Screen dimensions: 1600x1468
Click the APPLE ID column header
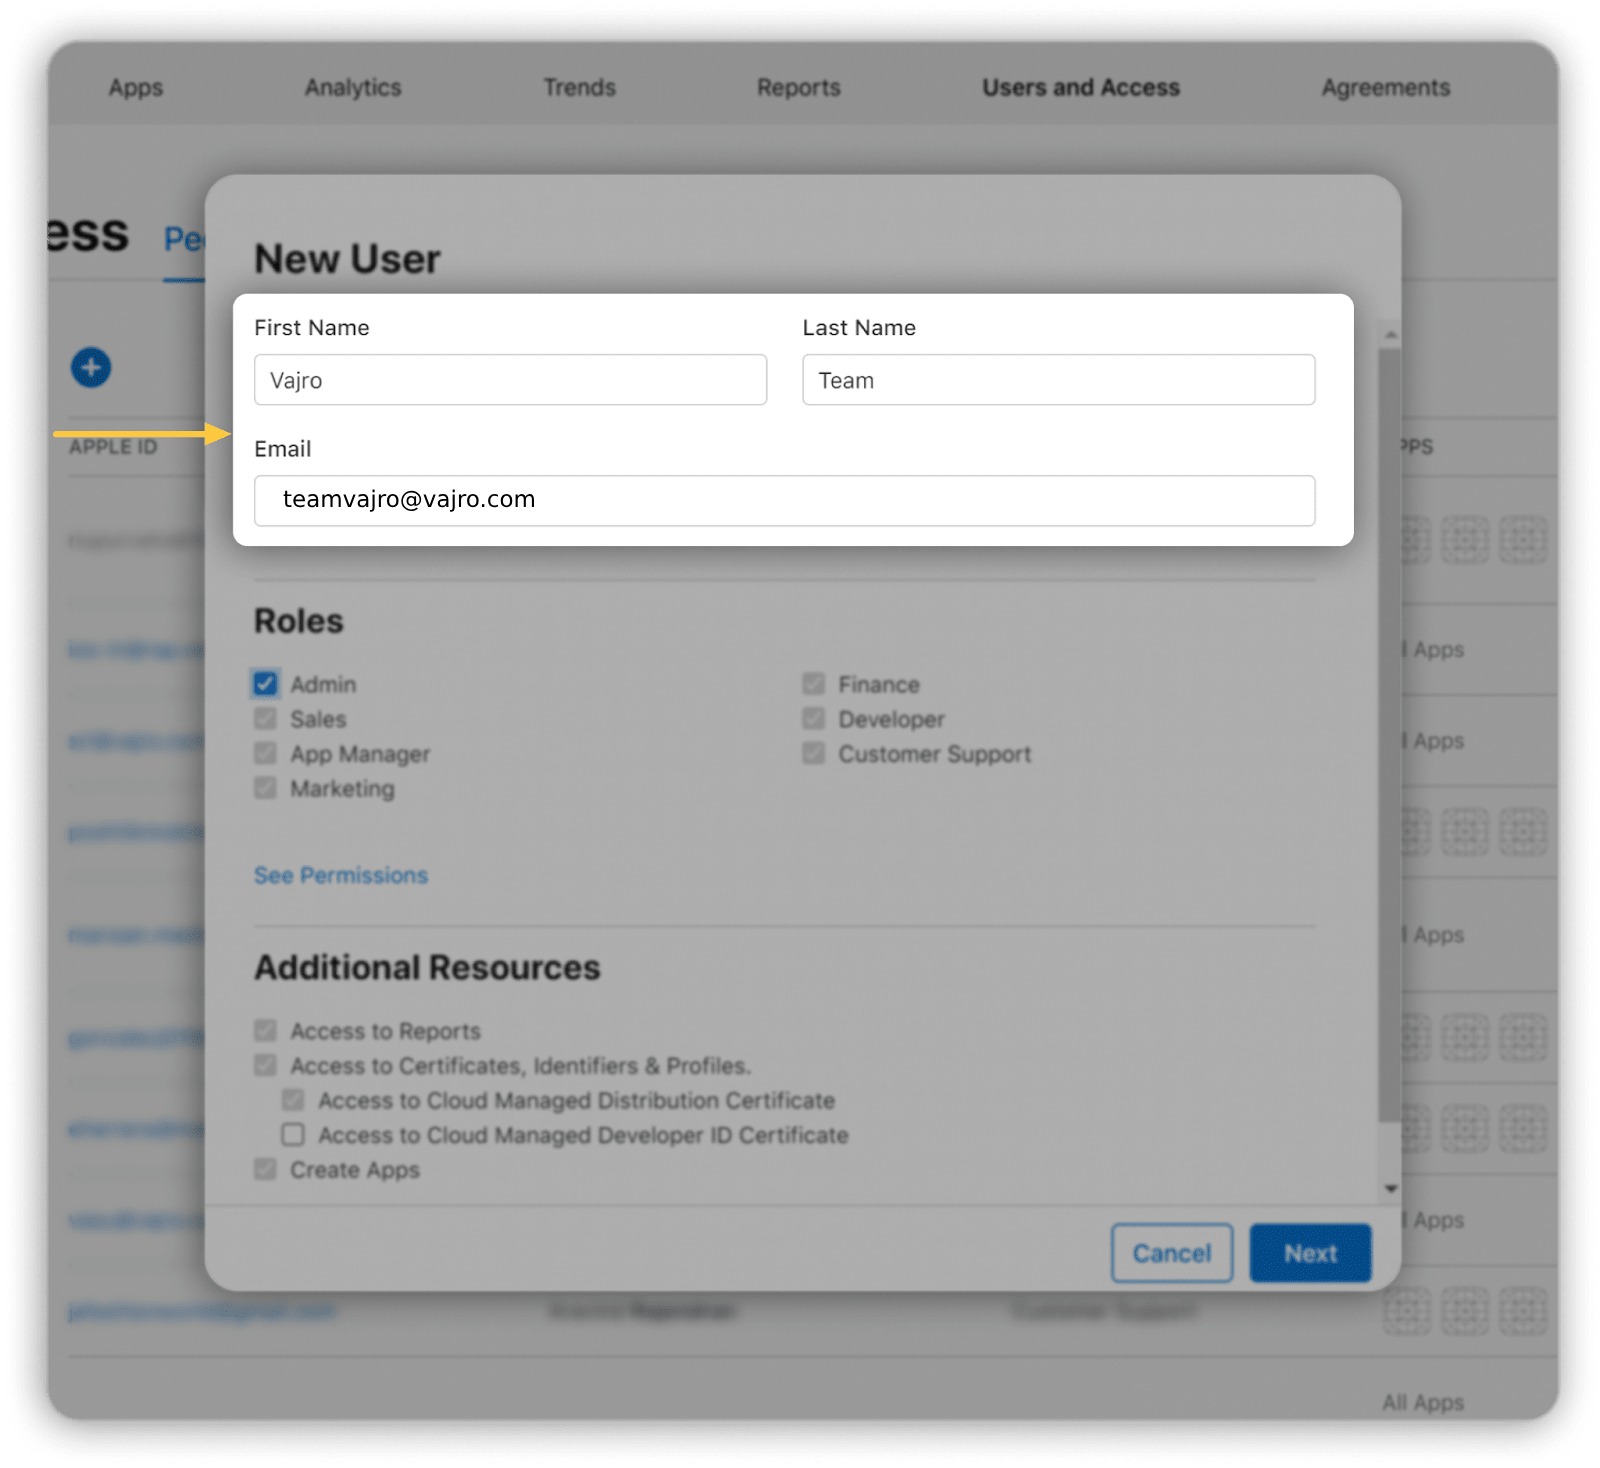click(x=113, y=447)
